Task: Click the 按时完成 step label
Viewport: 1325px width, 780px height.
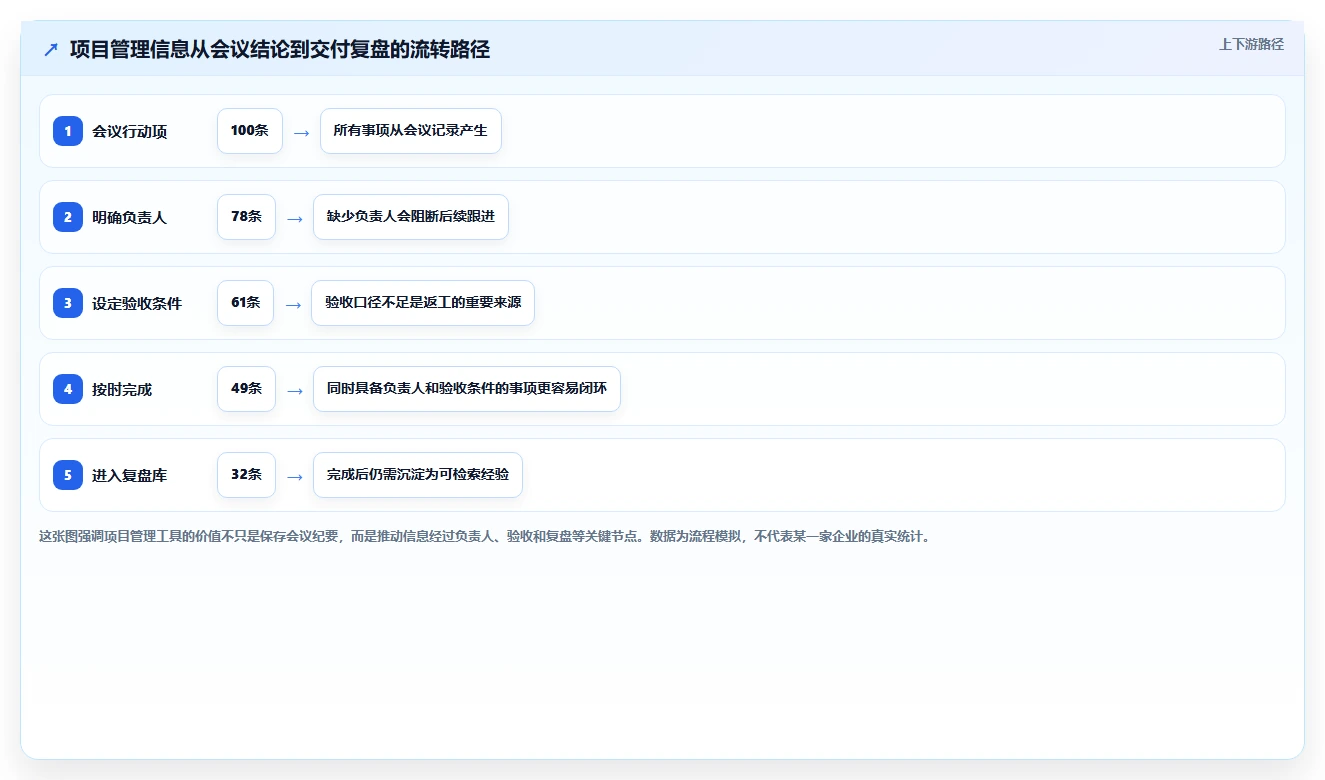Action: point(122,389)
